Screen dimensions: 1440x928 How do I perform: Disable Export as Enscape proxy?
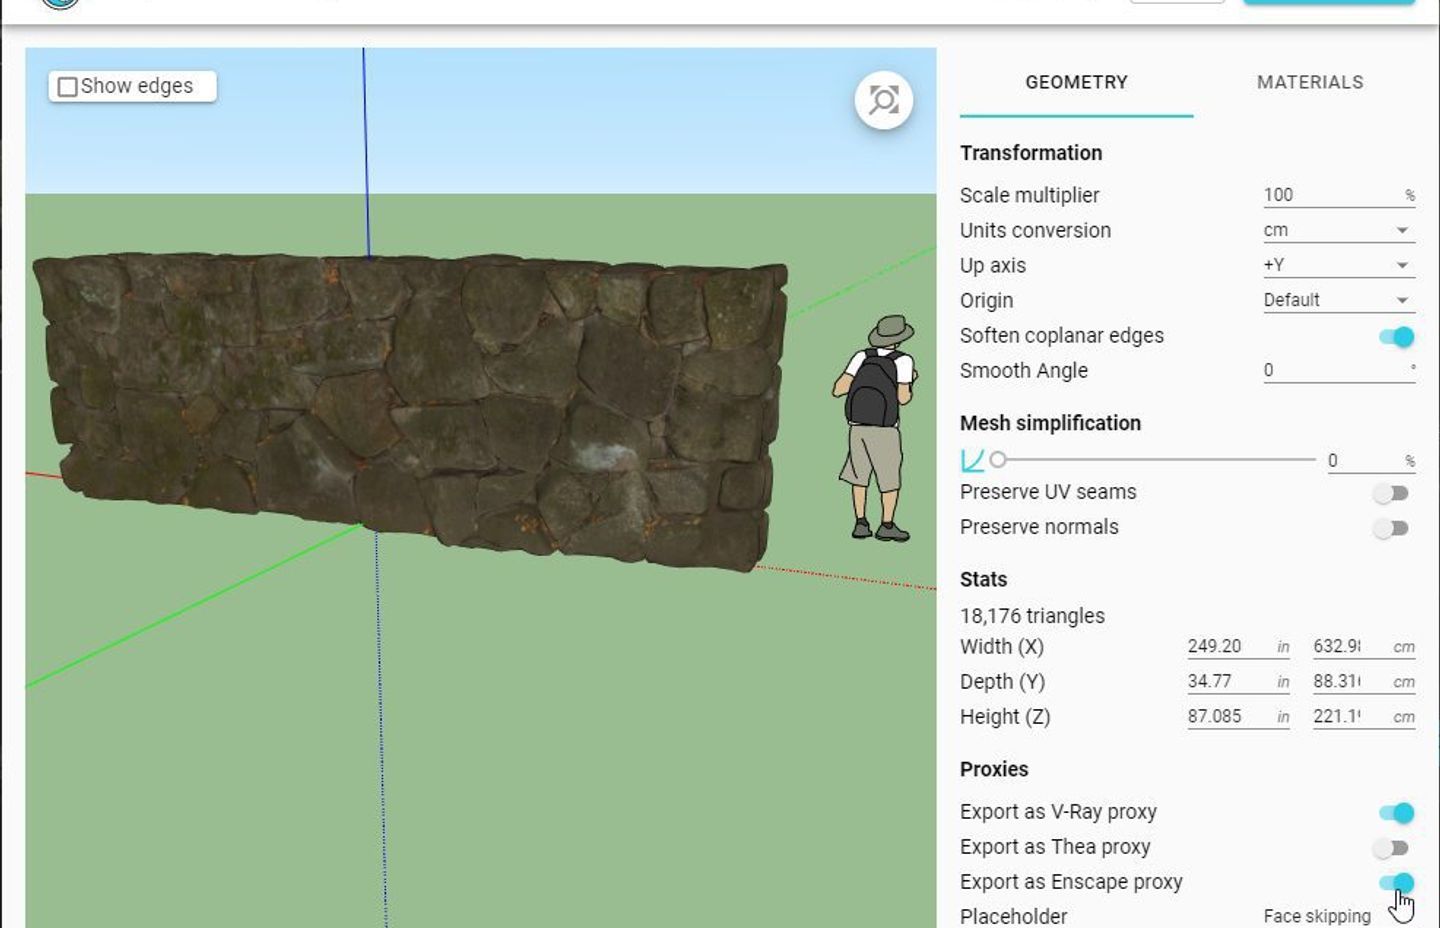click(x=1398, y=883)
